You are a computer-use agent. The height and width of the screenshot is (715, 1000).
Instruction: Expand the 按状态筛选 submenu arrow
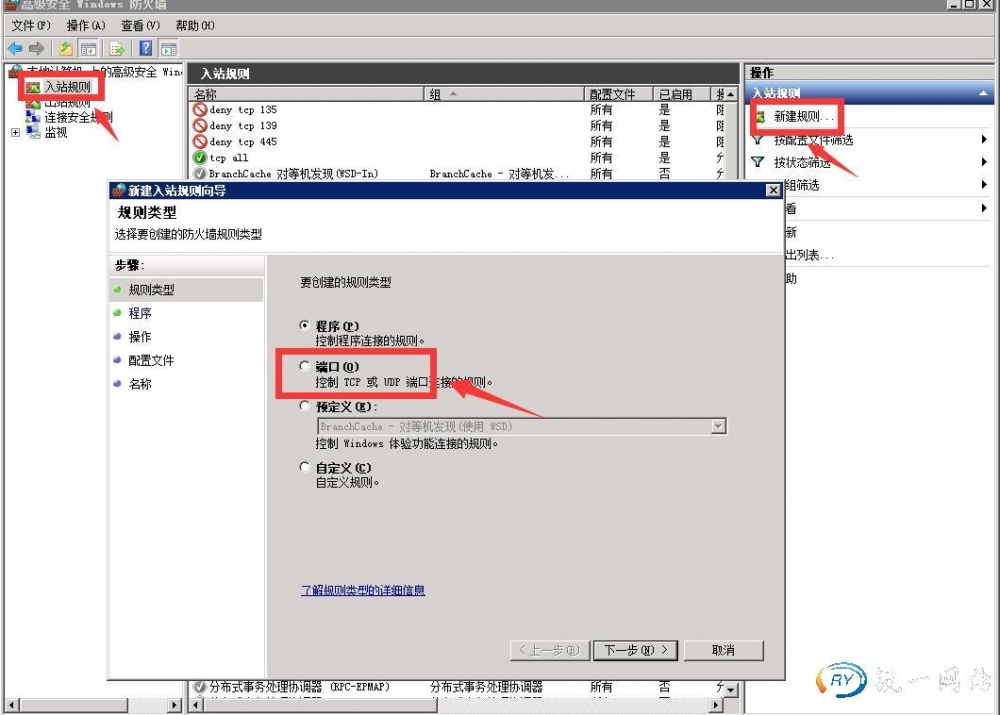pyautogui.click(x=985, y=162)
